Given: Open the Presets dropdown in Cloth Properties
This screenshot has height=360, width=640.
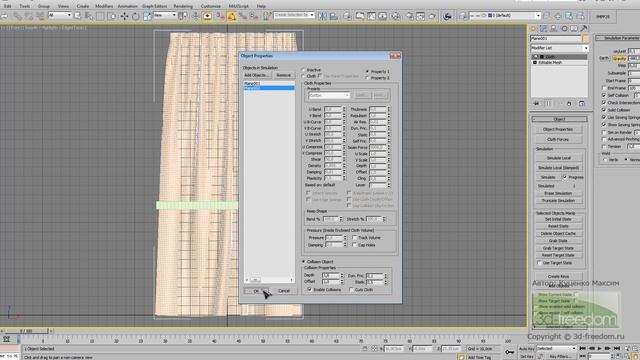Looking at the screenshot, I should tap(329, 96).
